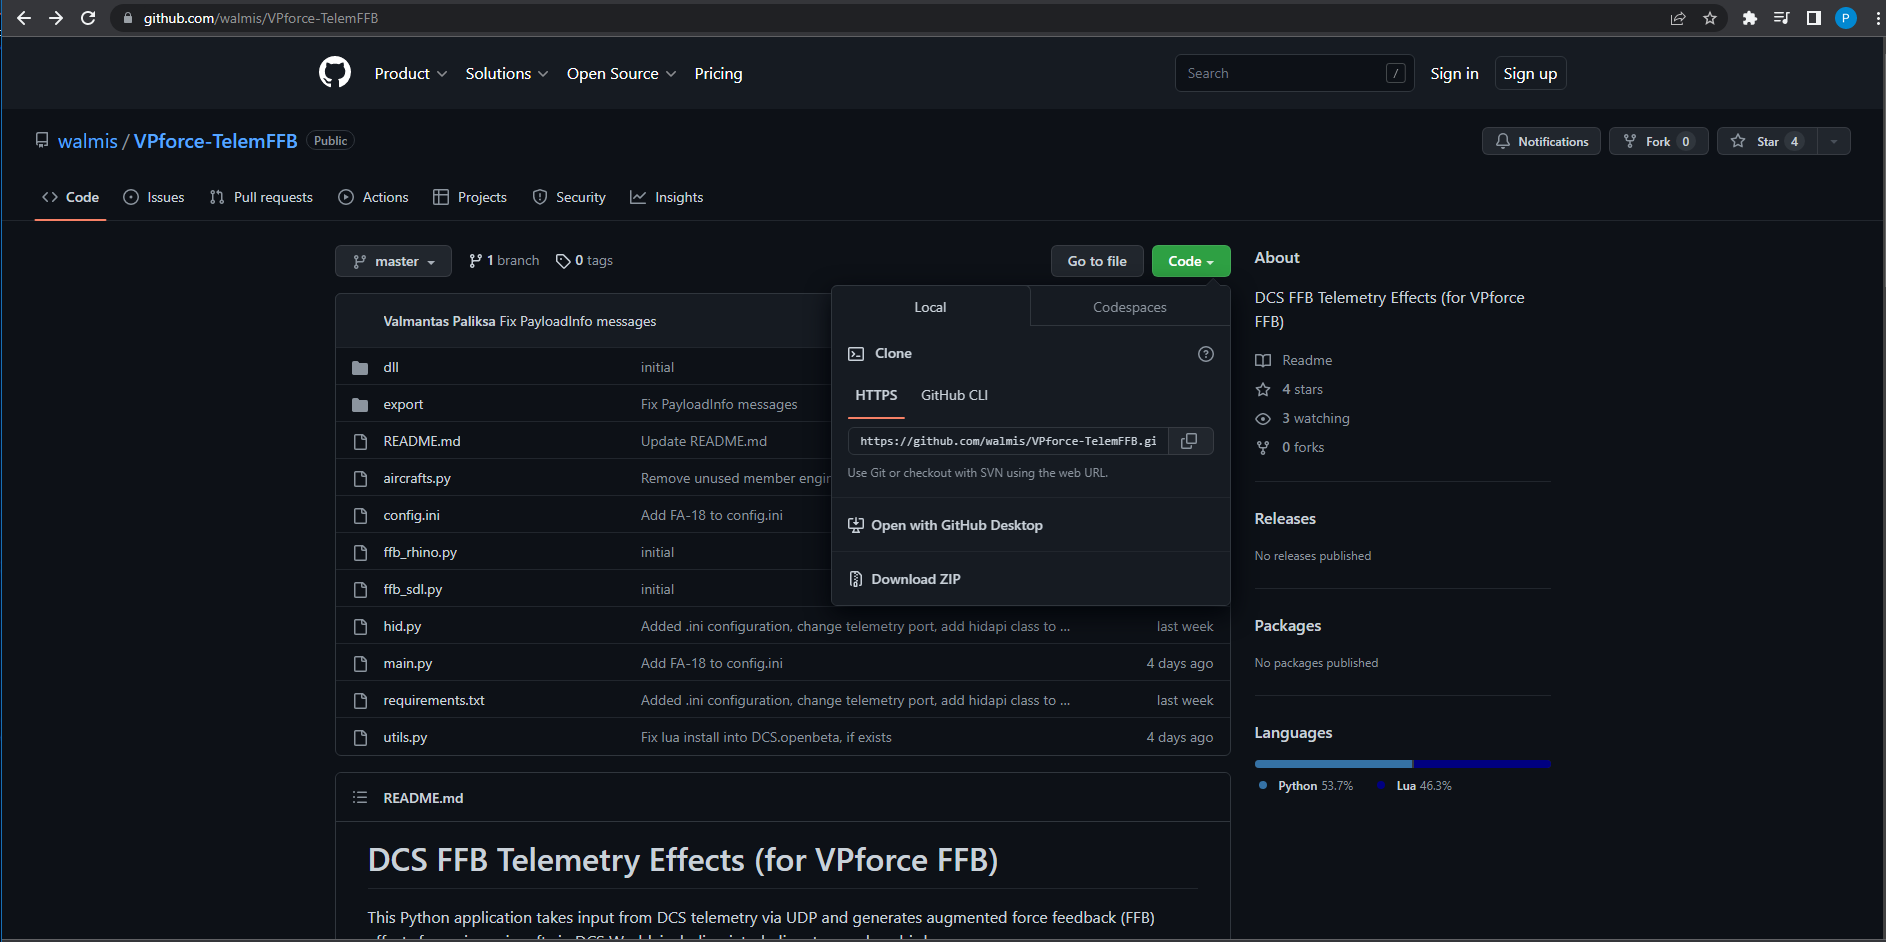
Task: Open the walmis owner profile link
Action: coord(88,141)
